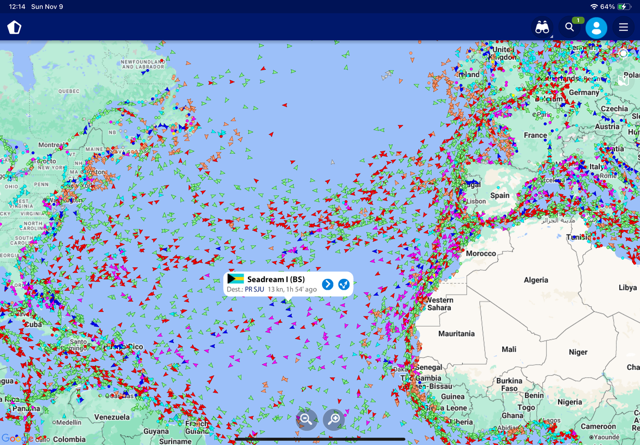Open the user account profile
This screenshot has width=640, height=445.
point(597,28)
